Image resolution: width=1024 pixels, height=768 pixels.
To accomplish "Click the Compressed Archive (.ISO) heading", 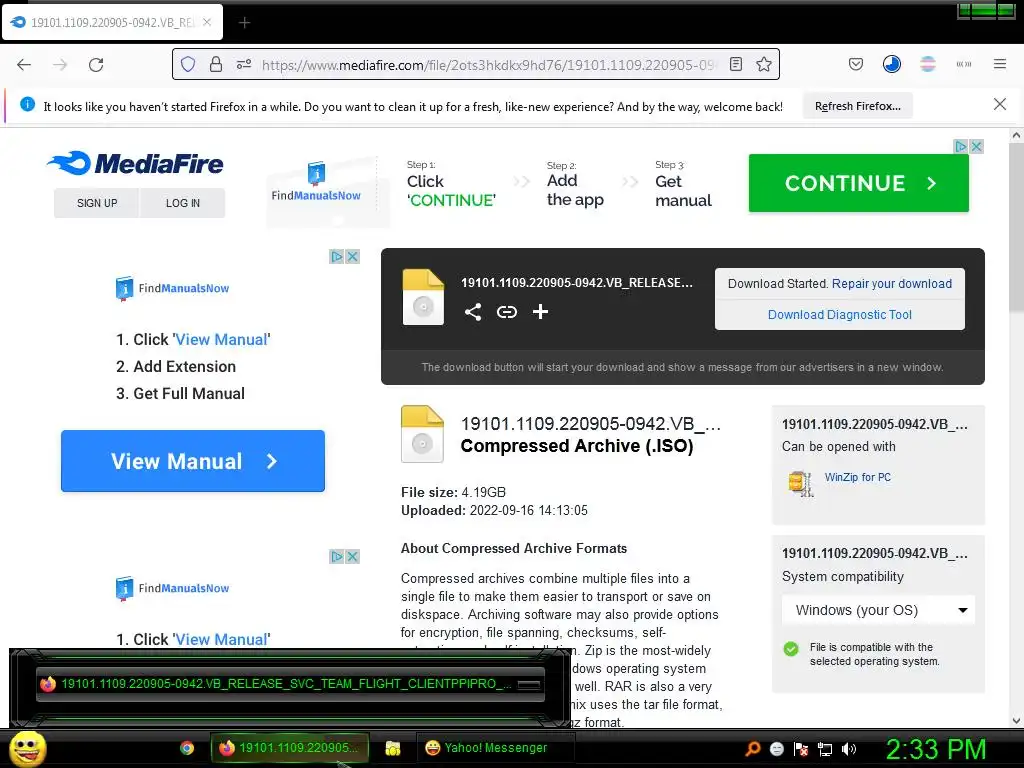I will pos(577,446).
